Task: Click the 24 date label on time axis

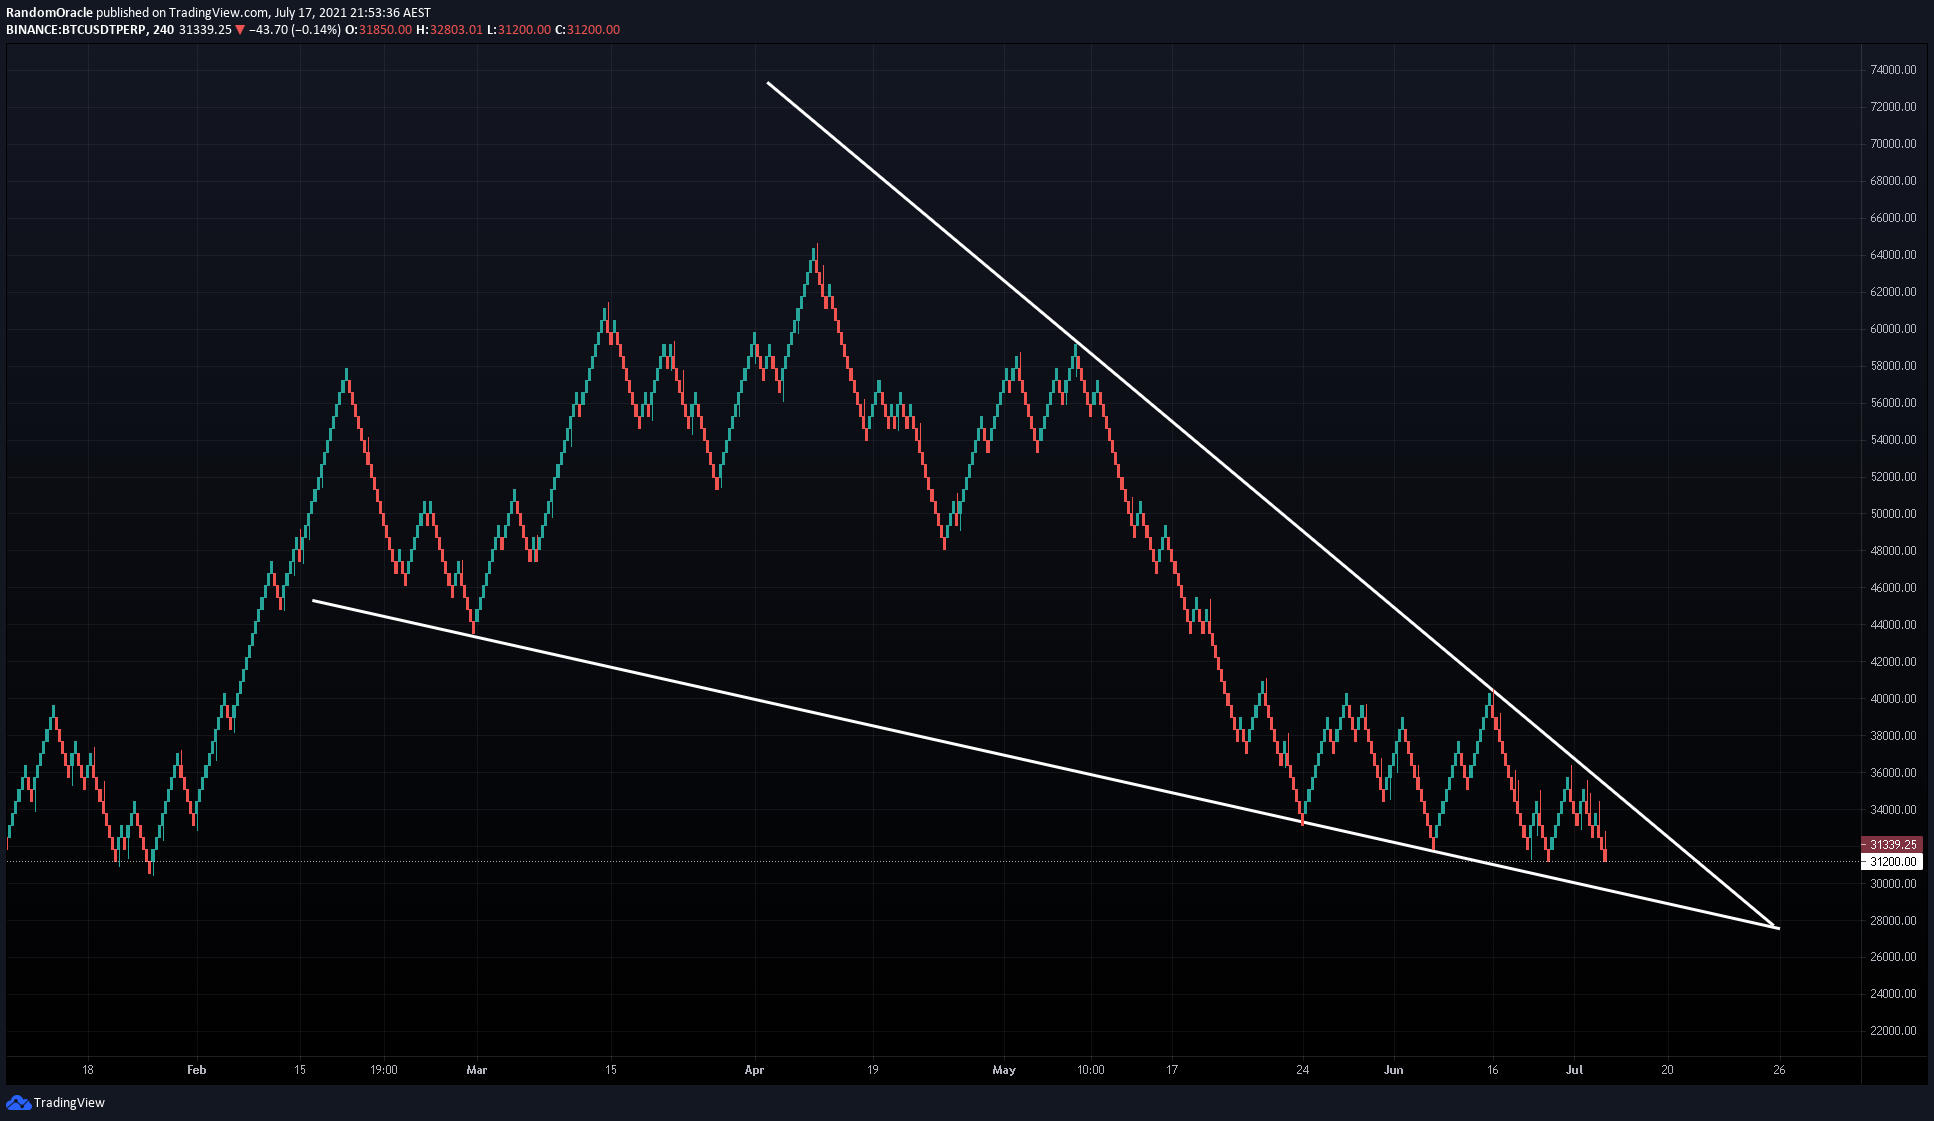Action: tap(1303, 1070)
